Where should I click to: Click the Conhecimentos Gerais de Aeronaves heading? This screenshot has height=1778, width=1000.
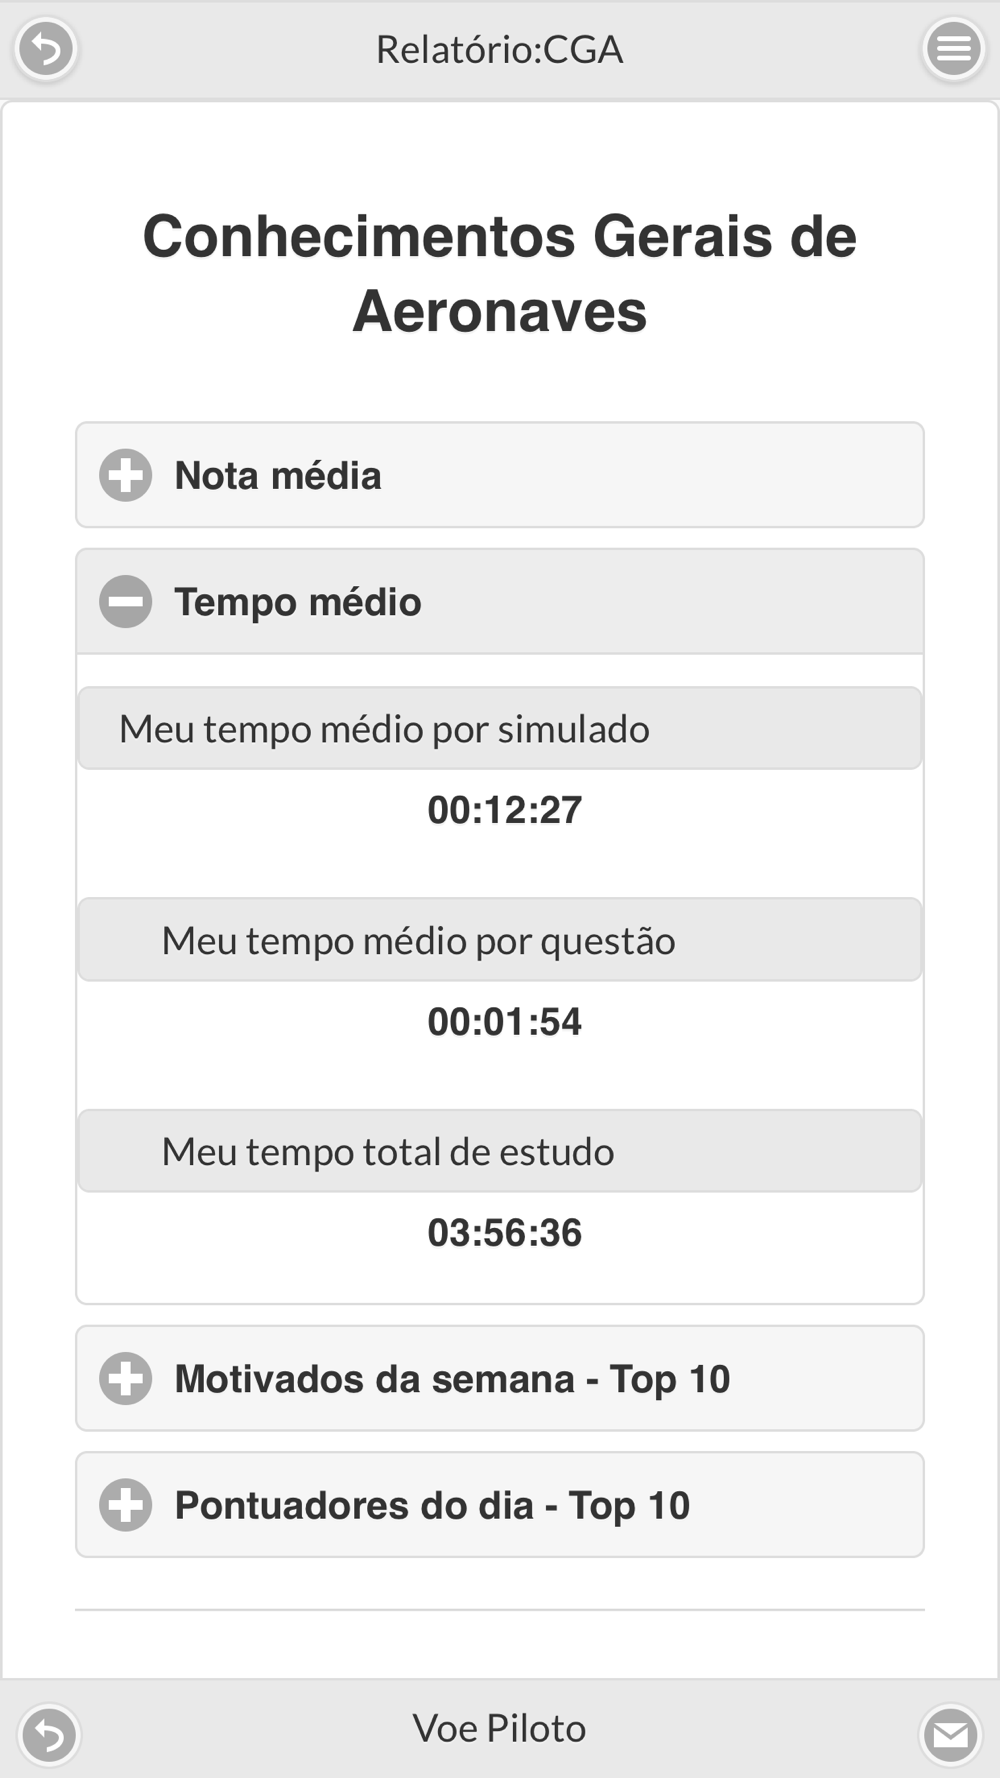click(x=500, y=274)
